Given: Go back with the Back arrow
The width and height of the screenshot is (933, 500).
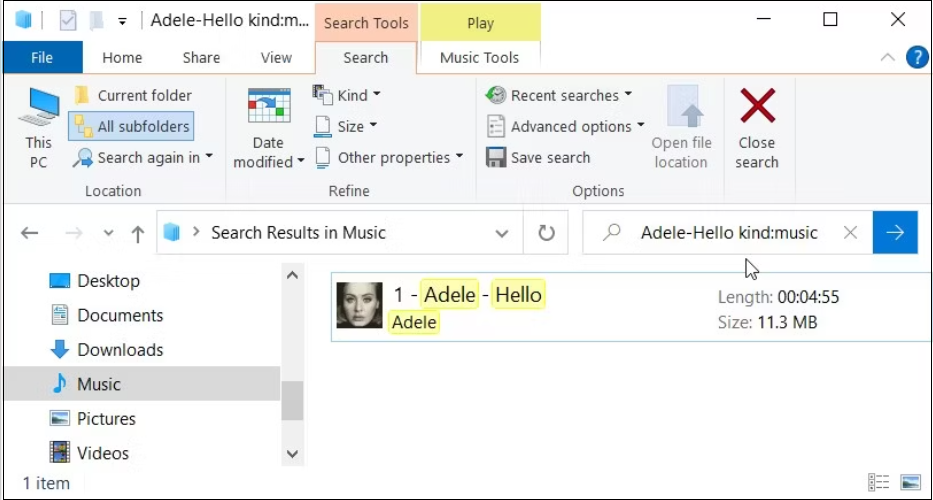Looking at the screenshot, I should (29, 233).
